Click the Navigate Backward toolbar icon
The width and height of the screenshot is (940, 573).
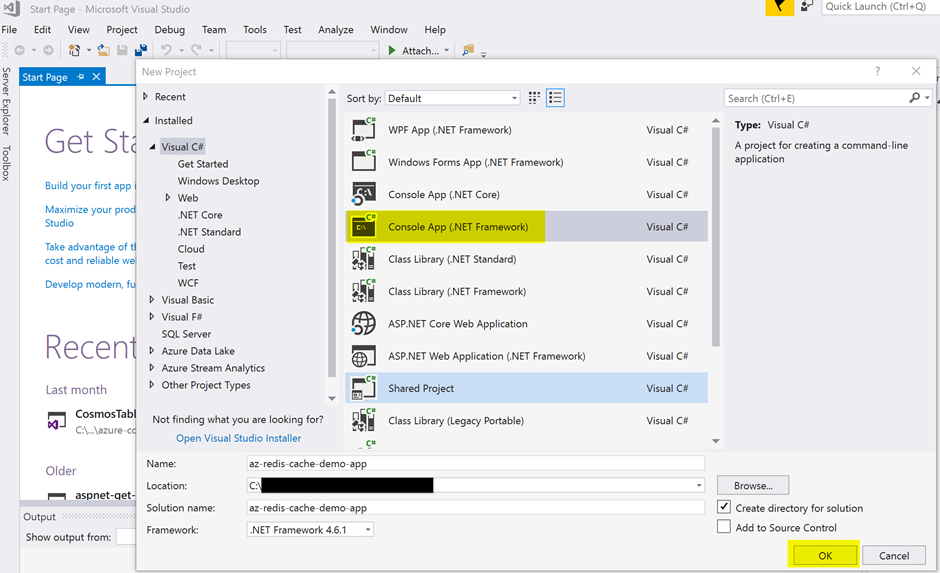[19, 50]
